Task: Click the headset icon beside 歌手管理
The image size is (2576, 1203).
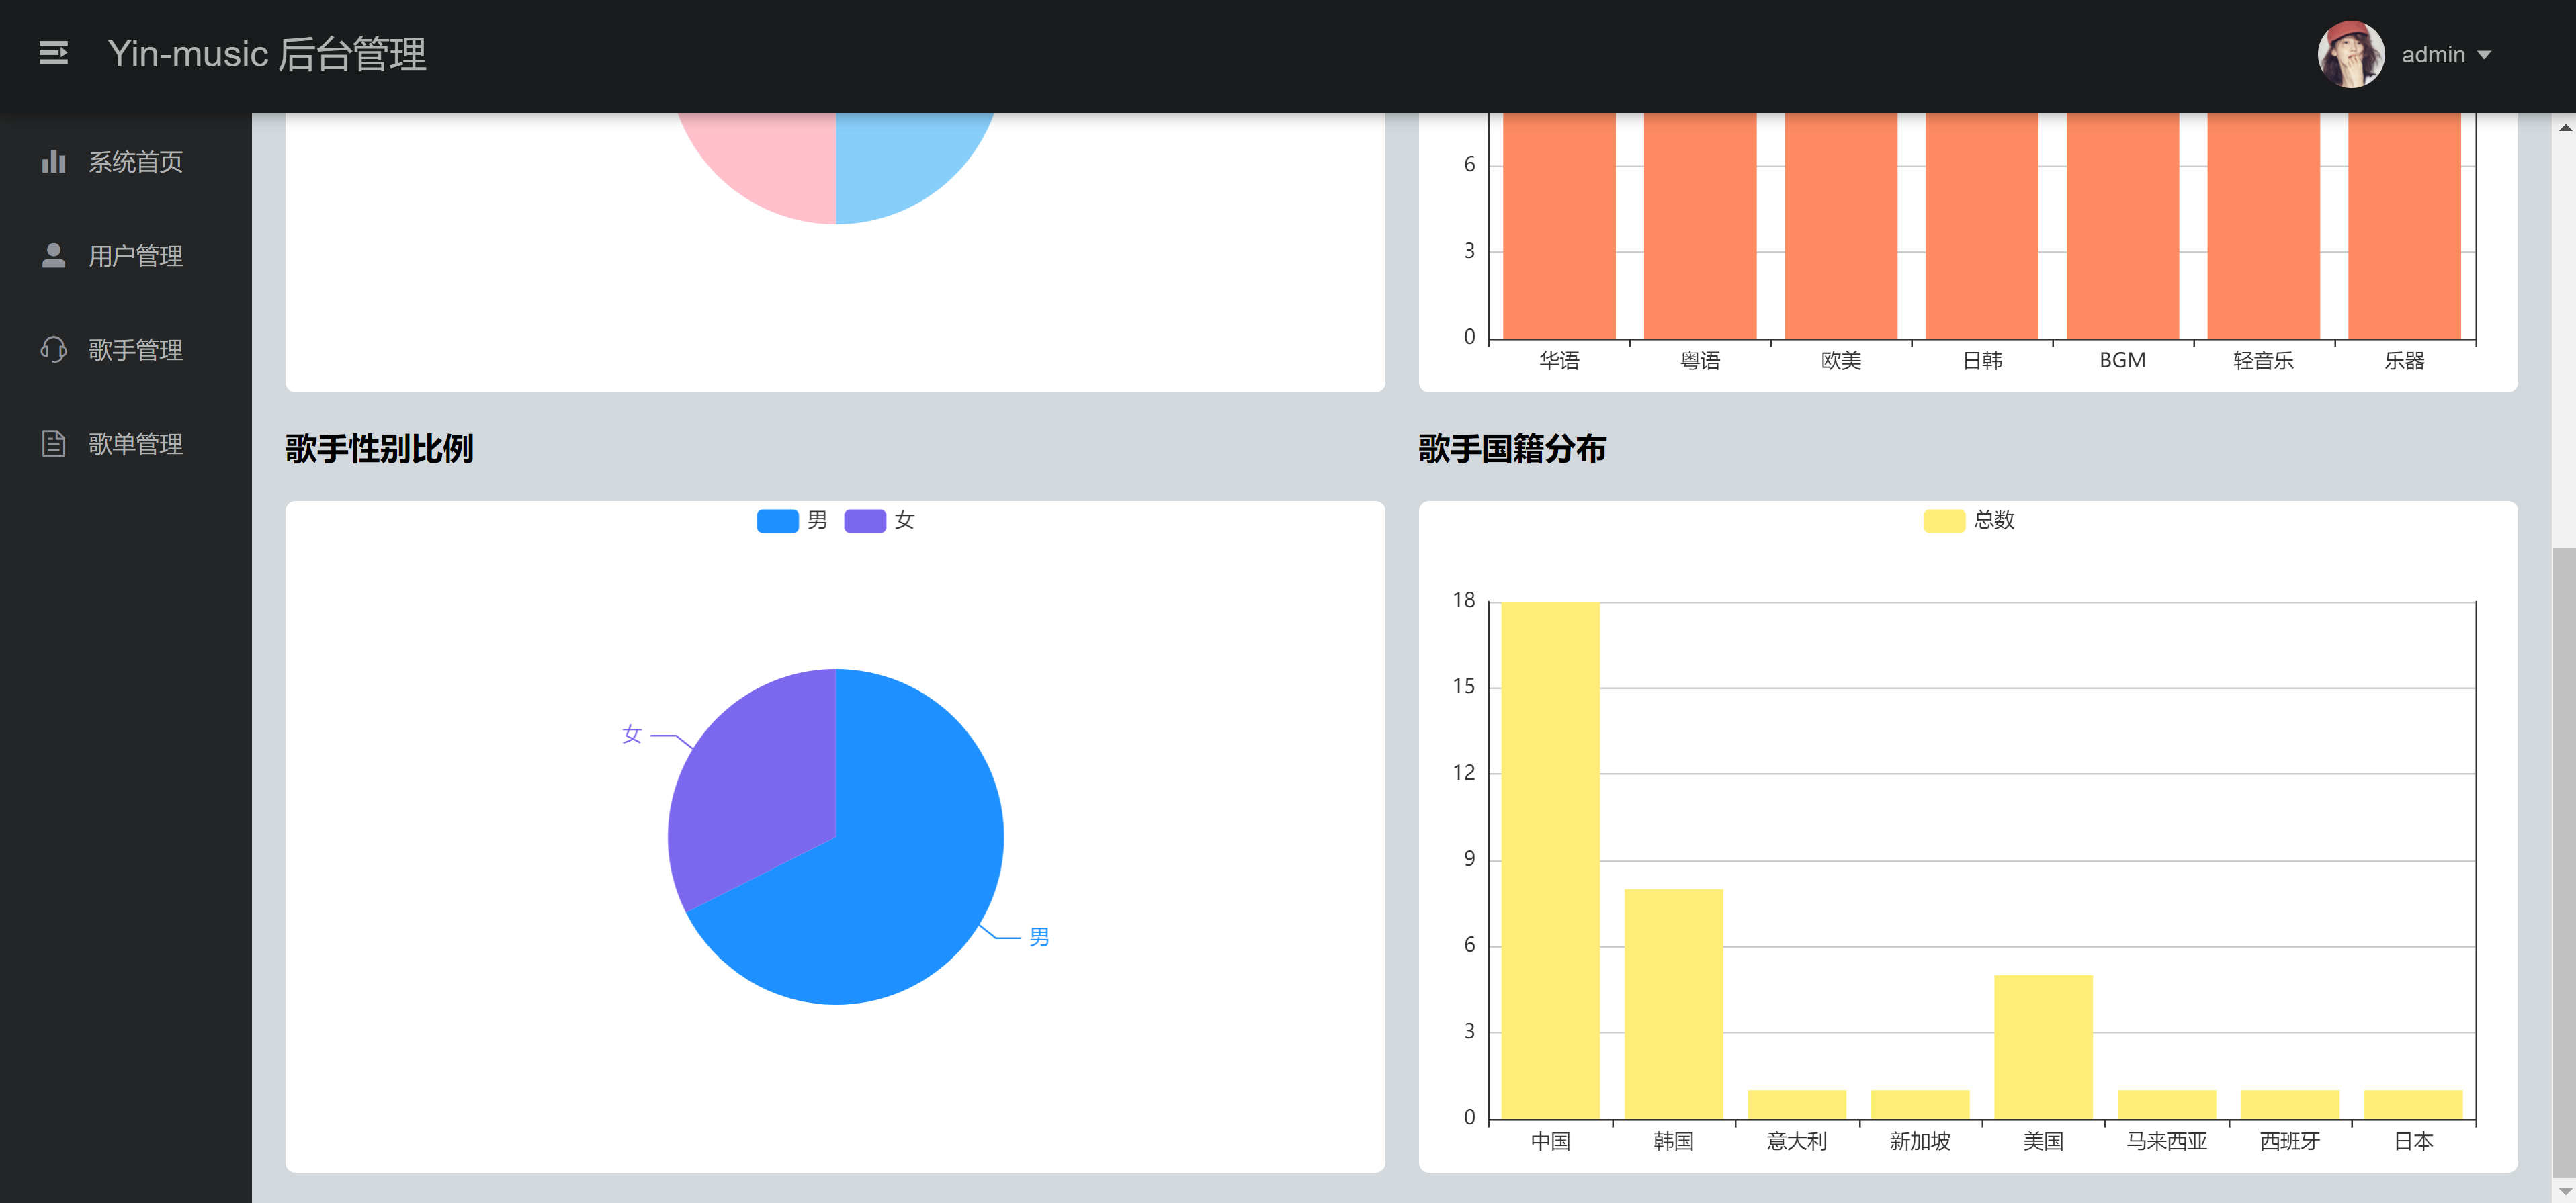Action: (53, 350)
